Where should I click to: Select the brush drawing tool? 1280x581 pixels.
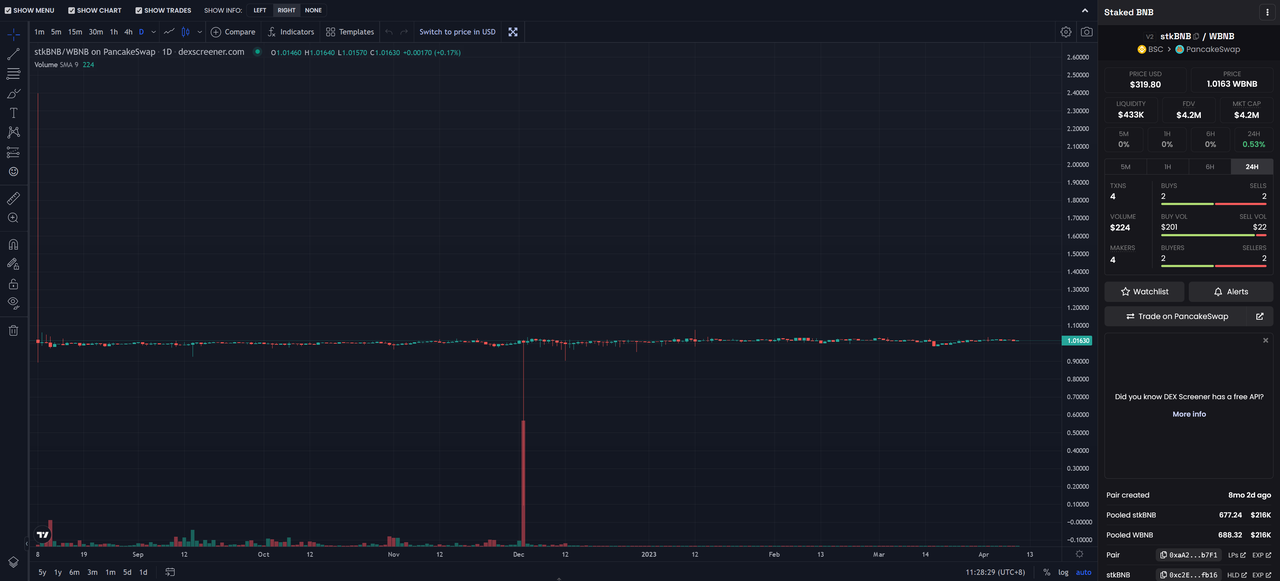click(13, 93)
